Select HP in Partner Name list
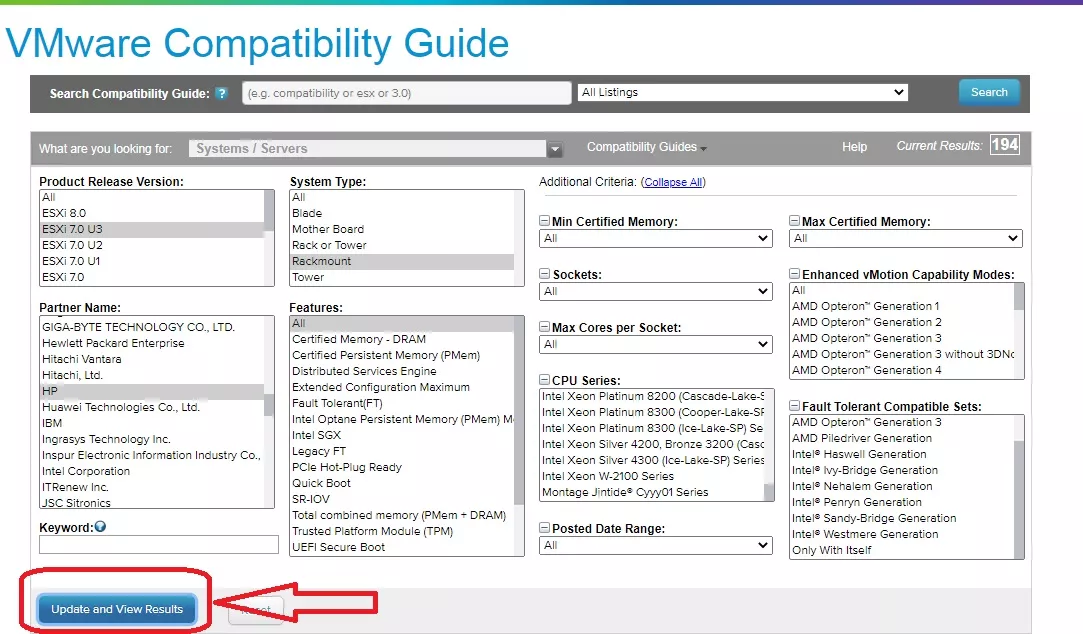The width and height of the screenshot is (1083, 634). (x=152, y=391)
